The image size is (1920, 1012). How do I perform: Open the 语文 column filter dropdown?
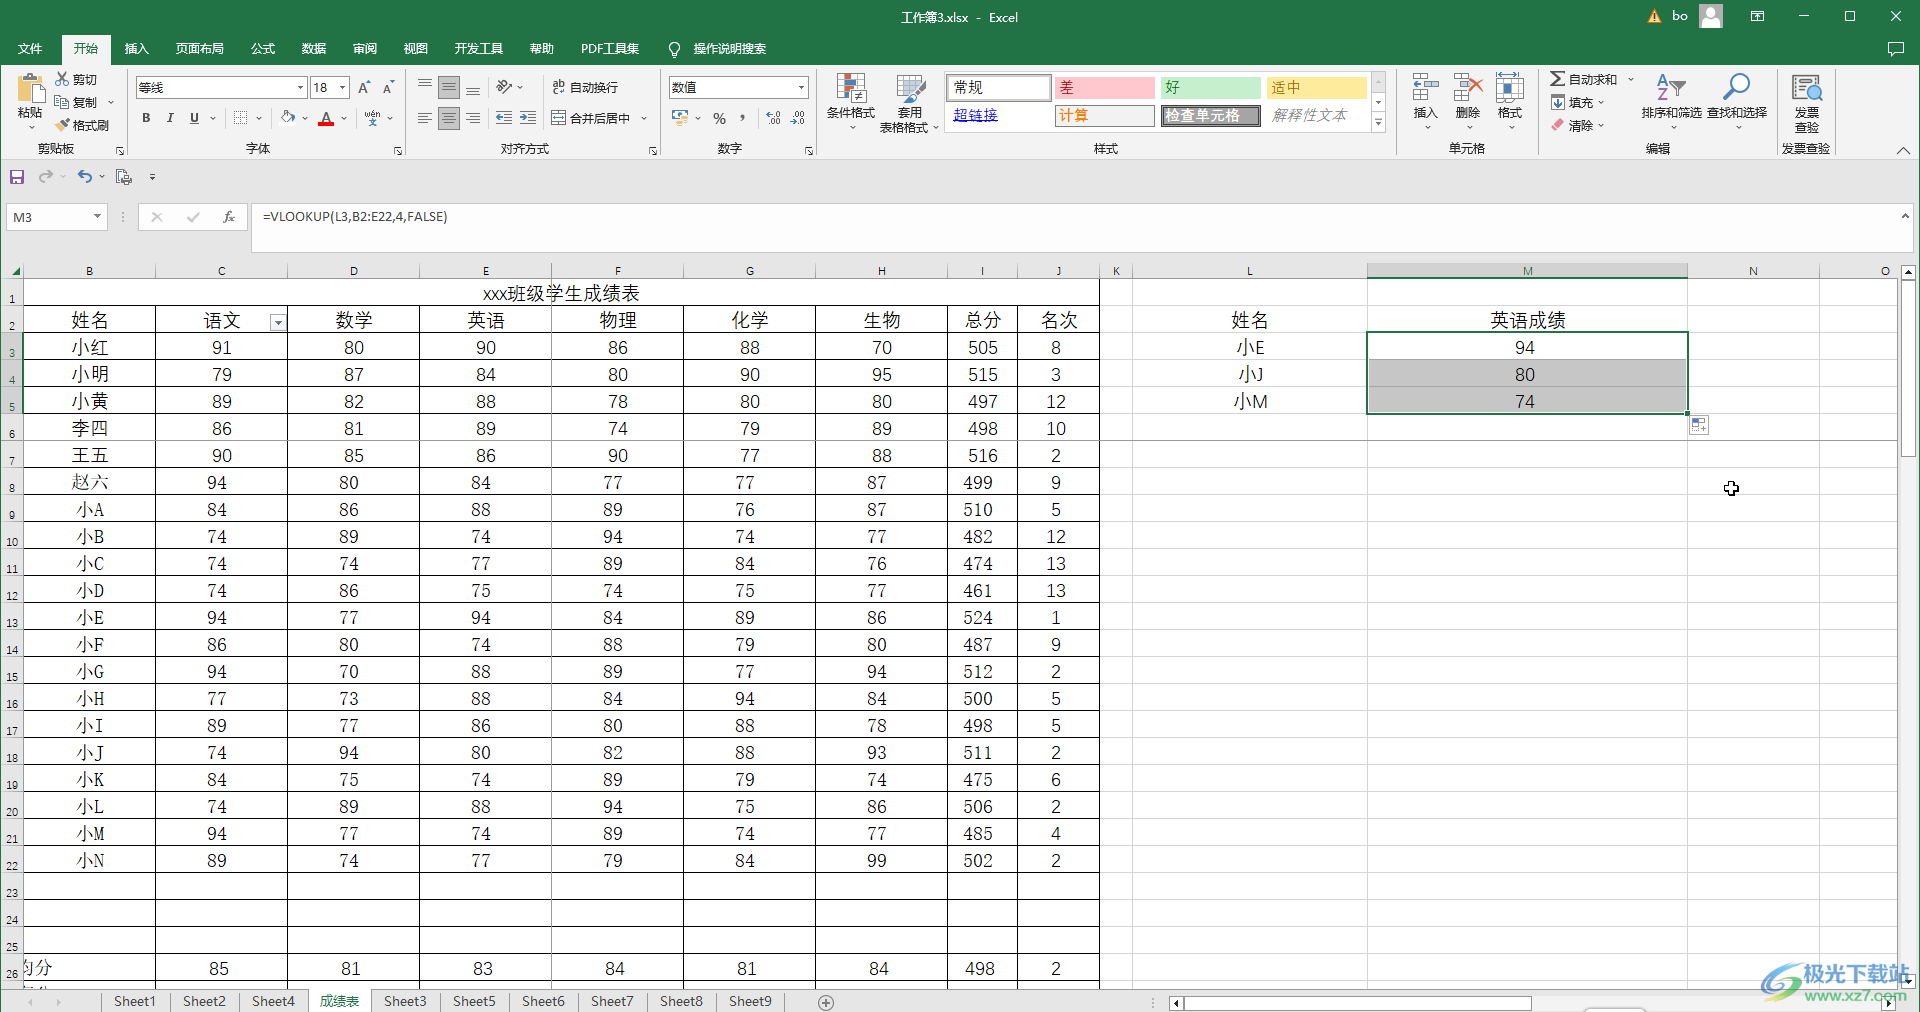278,322
